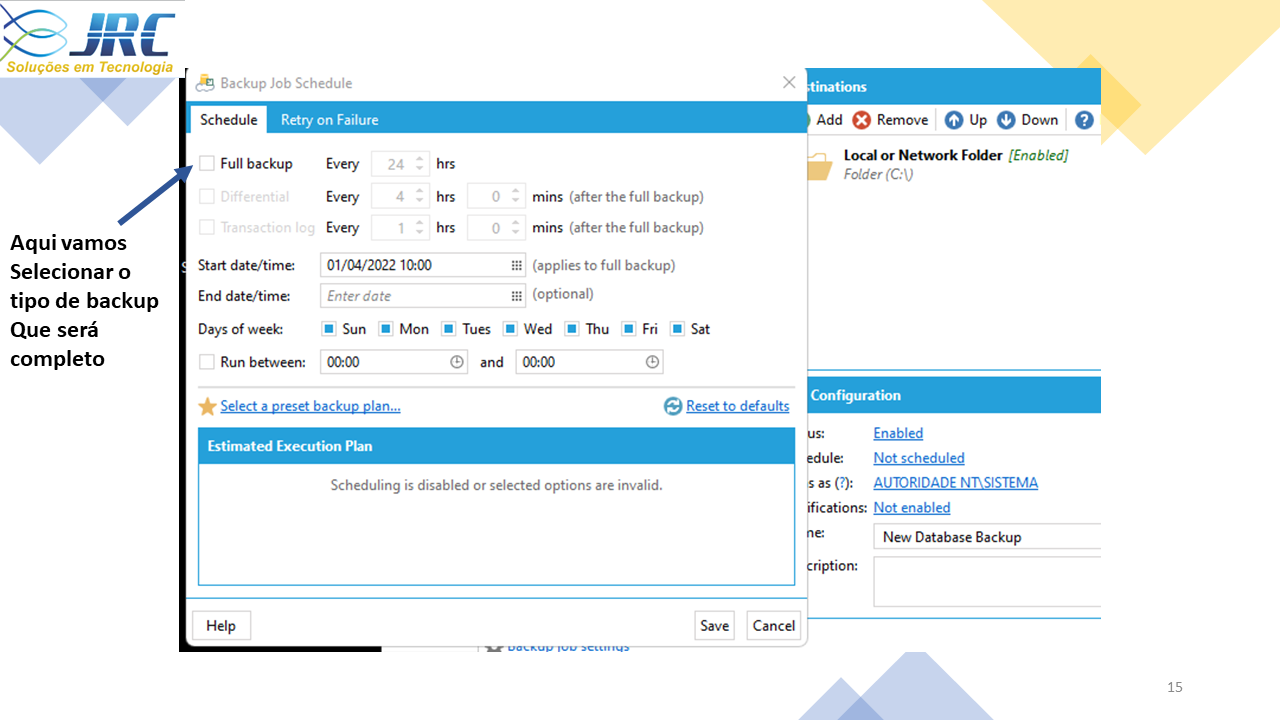The width and height of the screenshot is (1280, 720).
Task: Open the Retry on Failure tab
Action: click(x=329, y=119)
